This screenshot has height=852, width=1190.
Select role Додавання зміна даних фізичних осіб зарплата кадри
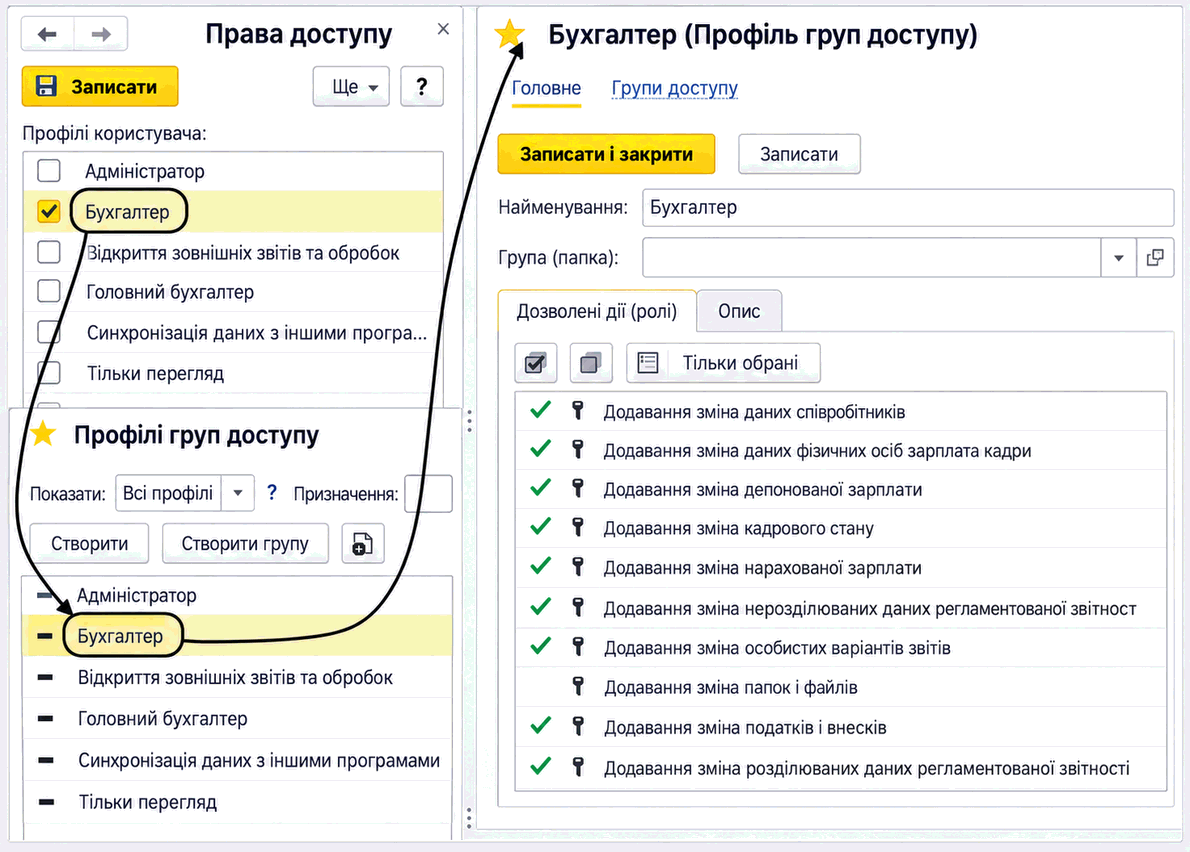click(841, 451)
